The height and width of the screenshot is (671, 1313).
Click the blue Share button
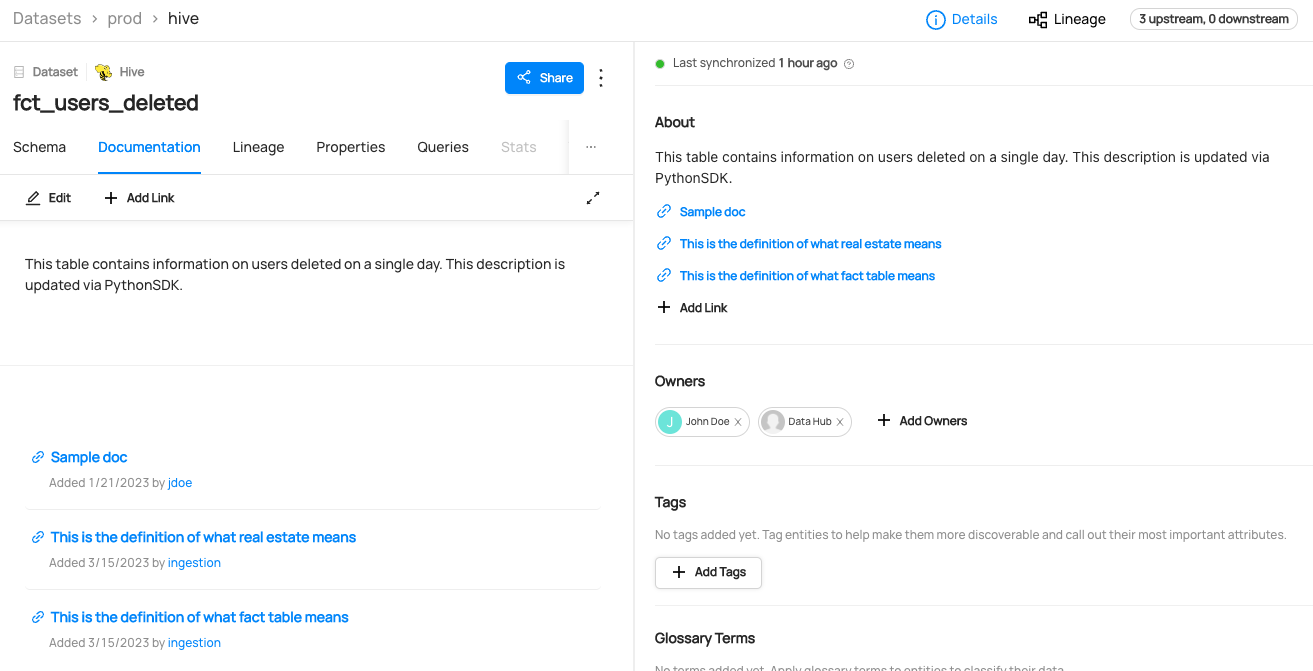544,77
